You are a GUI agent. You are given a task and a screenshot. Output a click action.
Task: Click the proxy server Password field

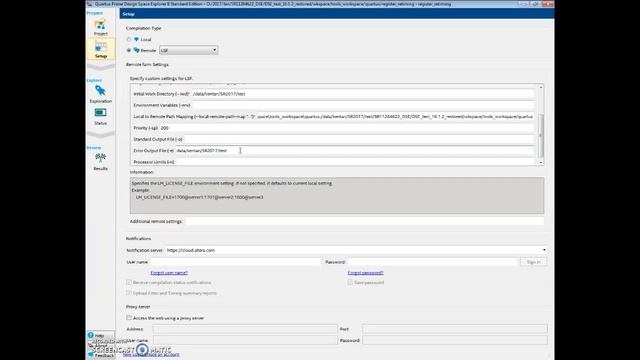455,340
